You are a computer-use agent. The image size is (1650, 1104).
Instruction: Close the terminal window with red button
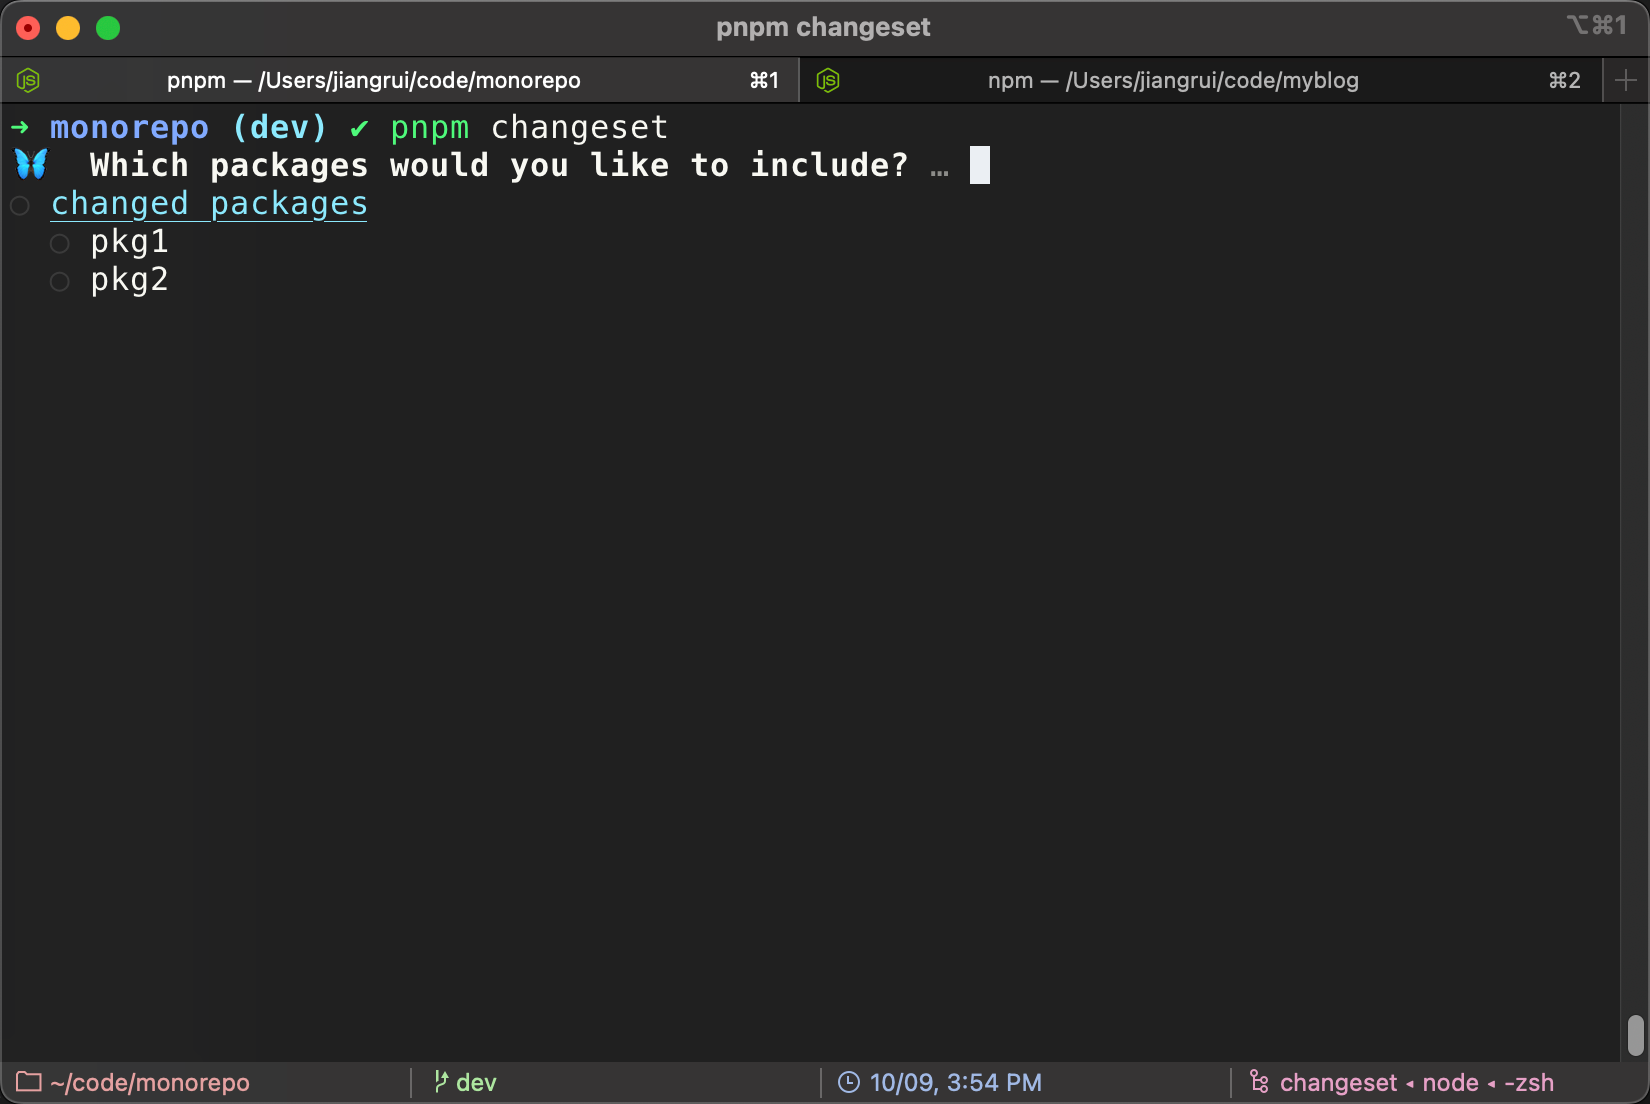pyautogui.click(x=28, y=28)
